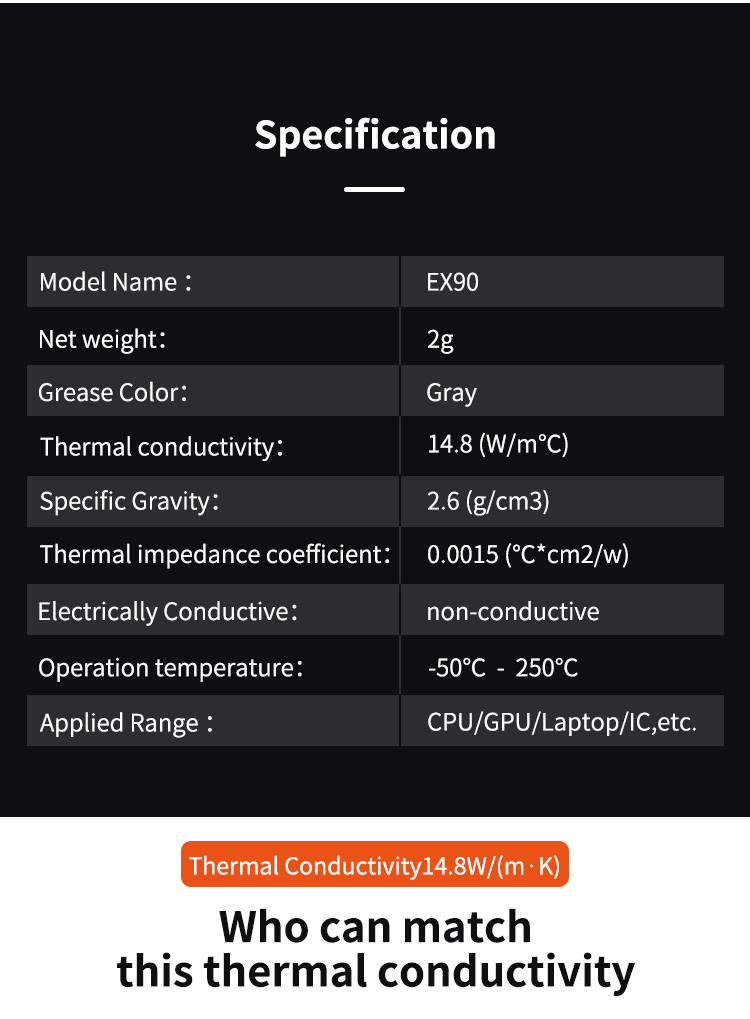Click the 2g weight value
This screenshot has height=1019, width=750.
[x=440, y=339]
